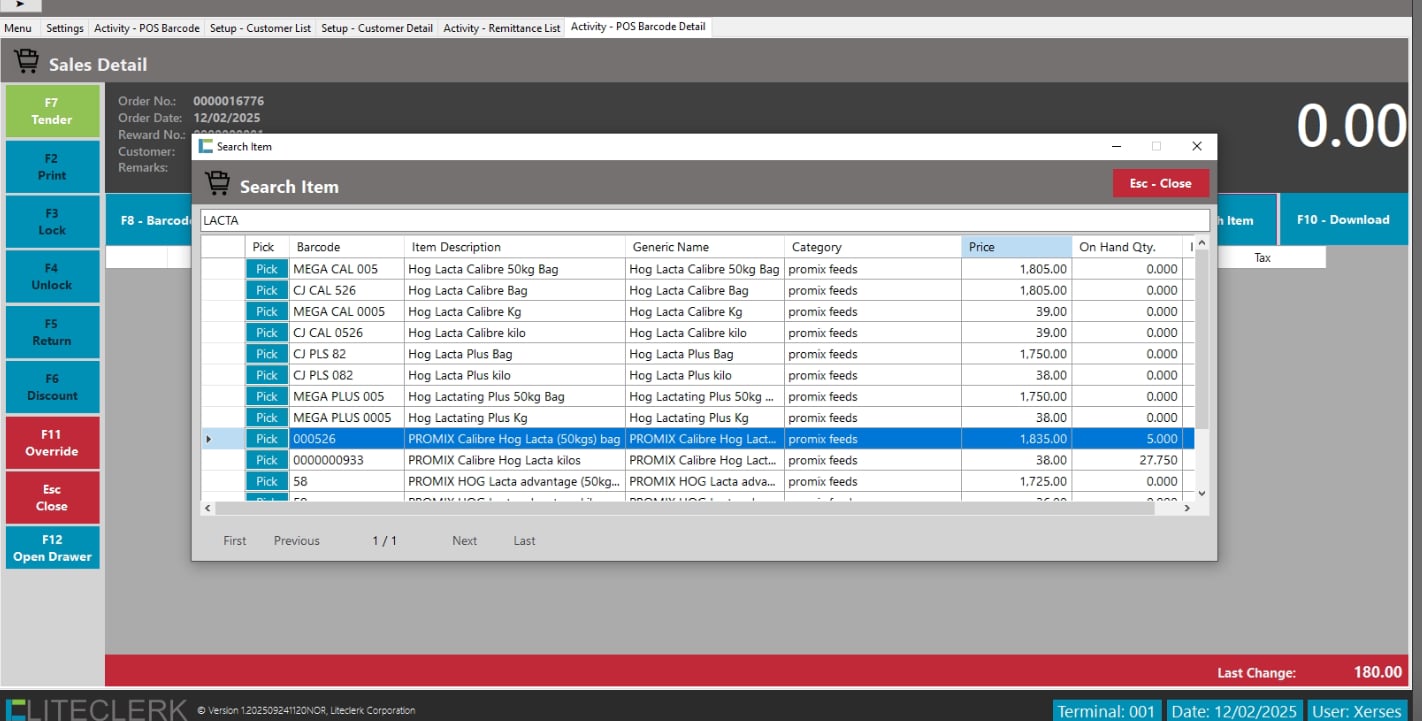Viewport: 1422px width, 721px height.
Task: Select the F6 Discount button
Action: 52,387
